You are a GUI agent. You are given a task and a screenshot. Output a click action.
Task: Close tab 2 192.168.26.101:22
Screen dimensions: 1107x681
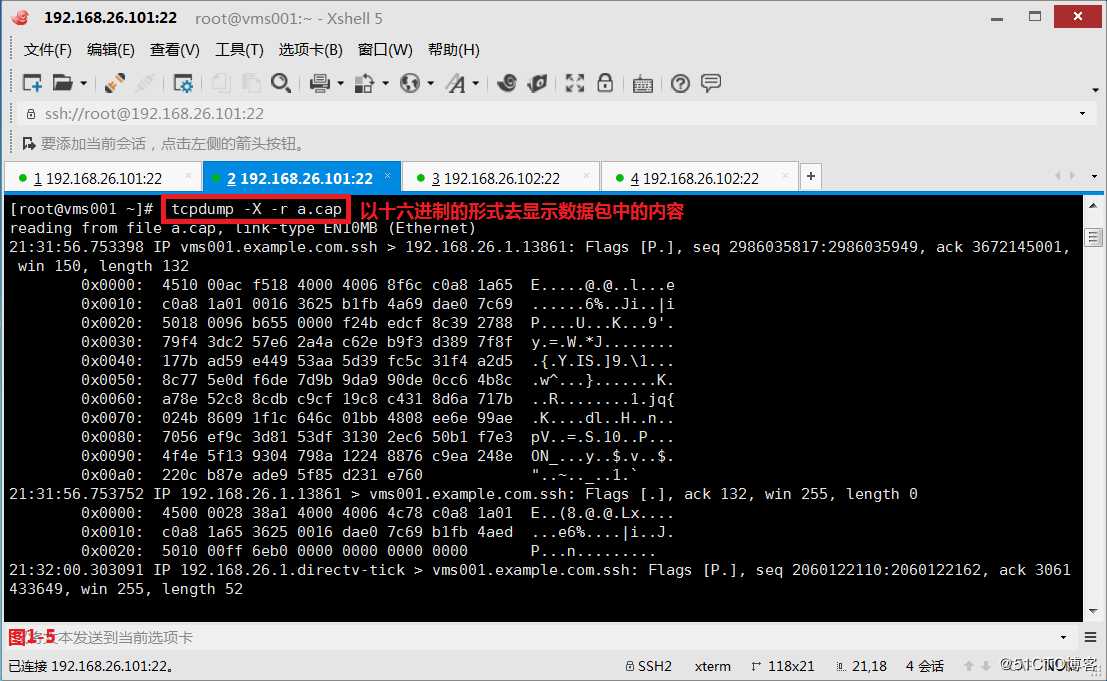[x=388, y=175]
